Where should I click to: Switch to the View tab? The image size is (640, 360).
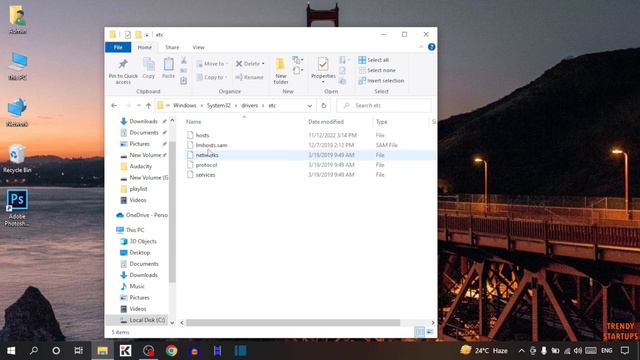pyautogui.click(x=198, y=47)
